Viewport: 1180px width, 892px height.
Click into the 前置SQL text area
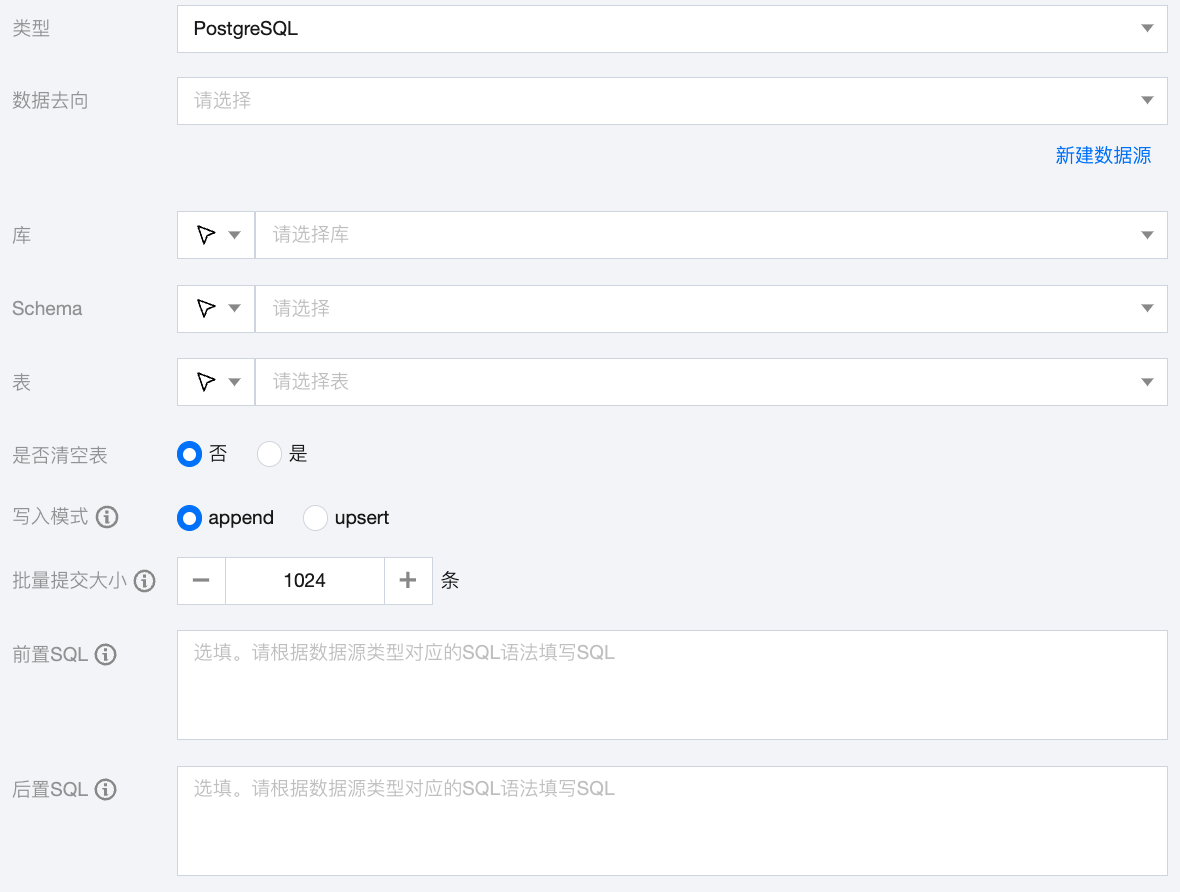point(671,685)
